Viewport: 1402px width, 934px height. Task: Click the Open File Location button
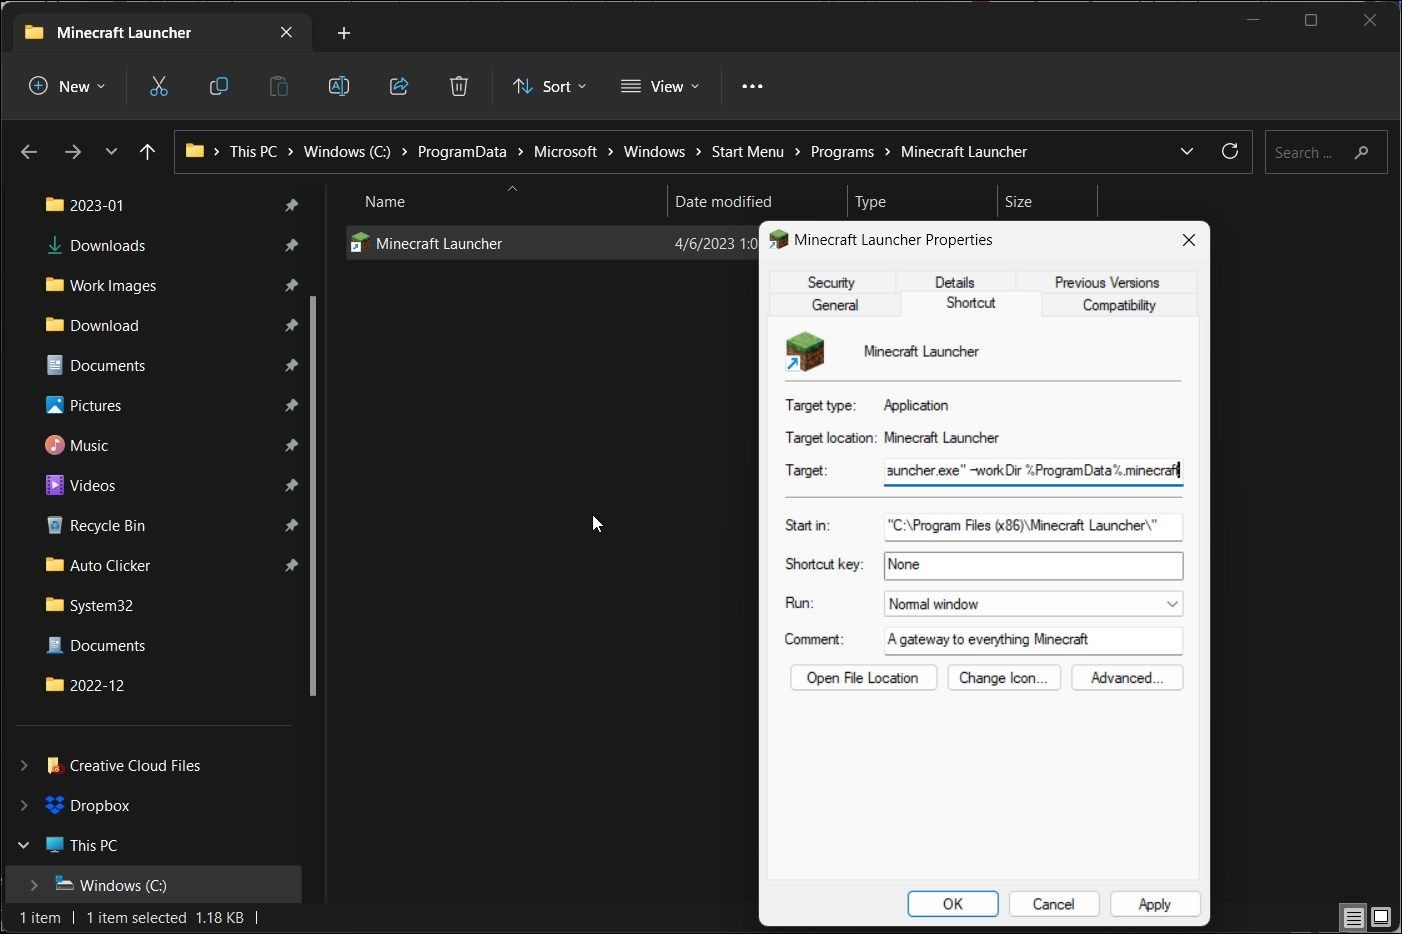pyautogui.click(x=863, y=678)
